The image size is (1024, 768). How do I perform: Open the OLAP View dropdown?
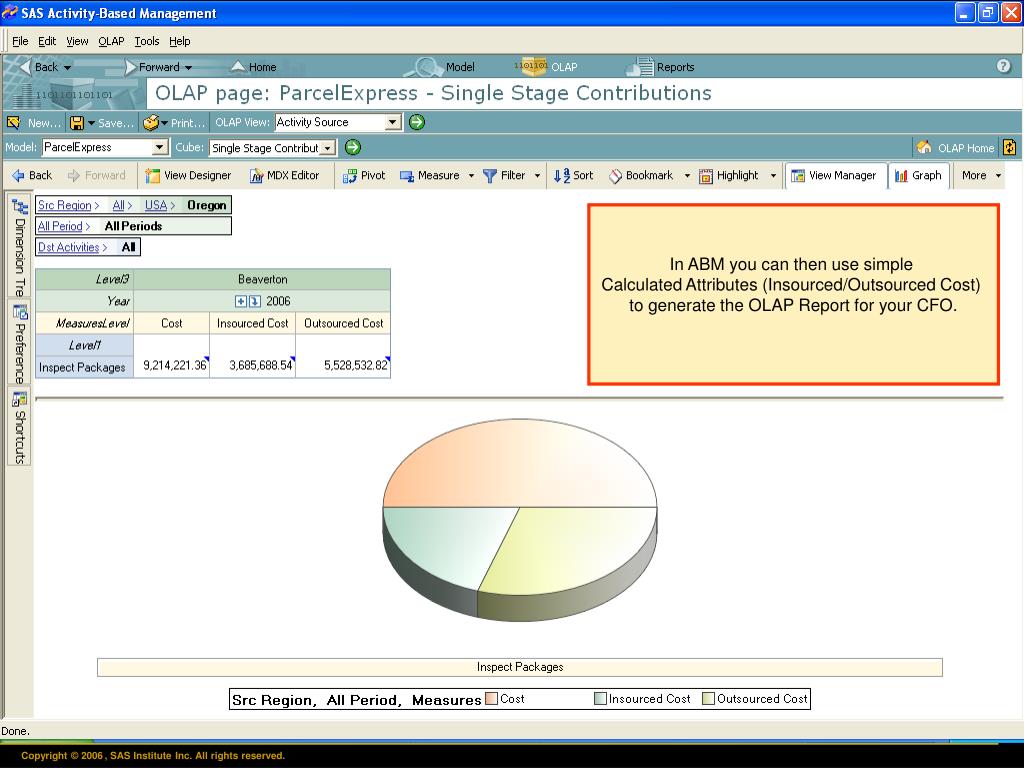tap(392, 122)
